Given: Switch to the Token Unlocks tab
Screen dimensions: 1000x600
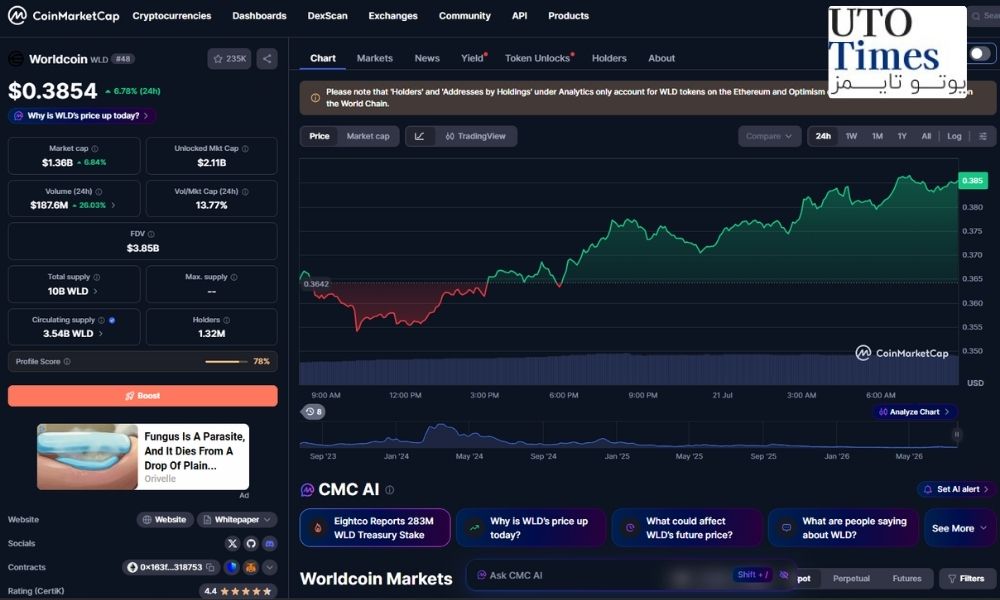Looking at the screenshot, I should (539, 58).
